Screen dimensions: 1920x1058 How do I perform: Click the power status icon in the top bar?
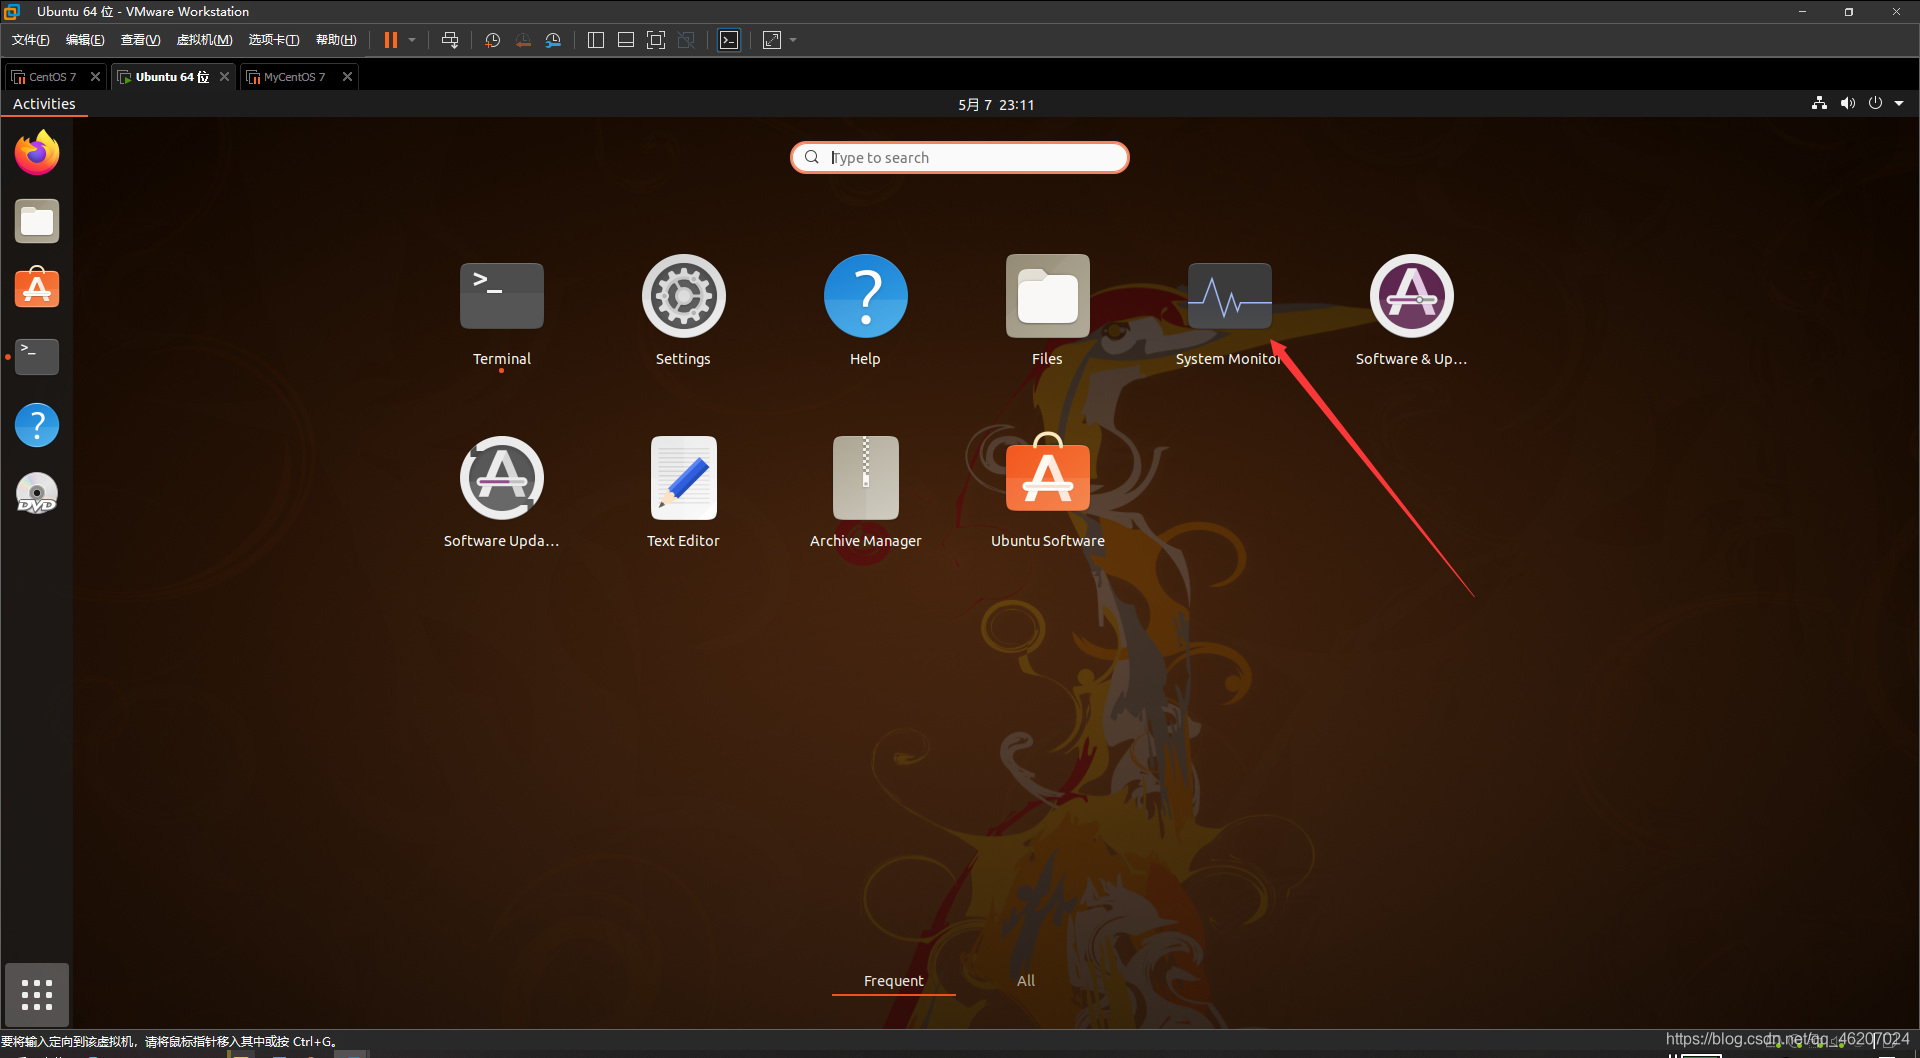pyautogui.click(x=1876, y=103)
